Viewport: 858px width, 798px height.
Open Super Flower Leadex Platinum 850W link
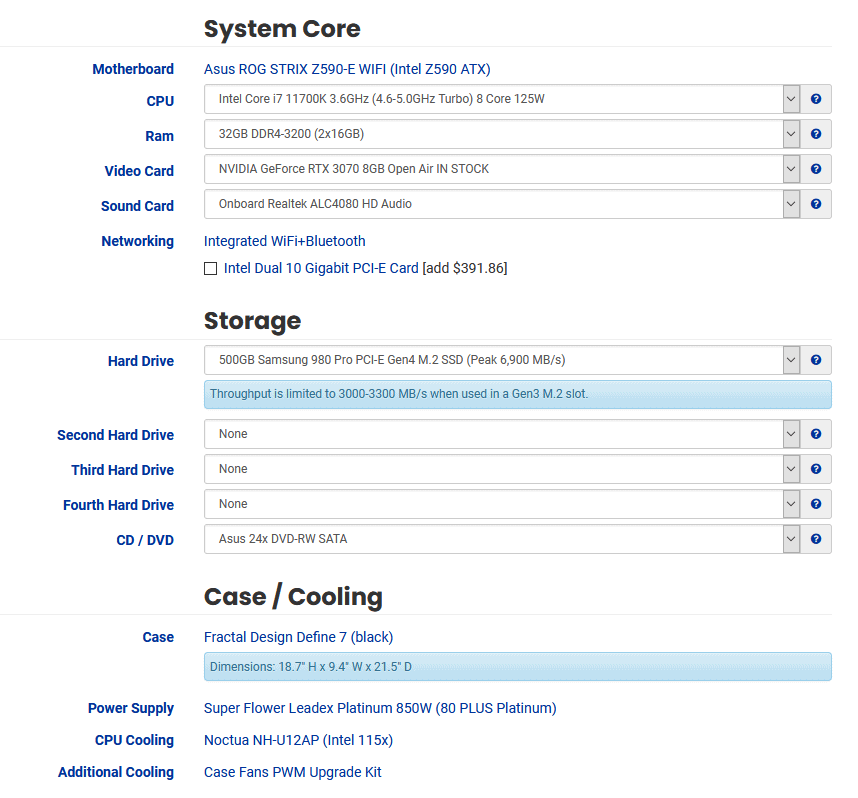pos(380,708)
